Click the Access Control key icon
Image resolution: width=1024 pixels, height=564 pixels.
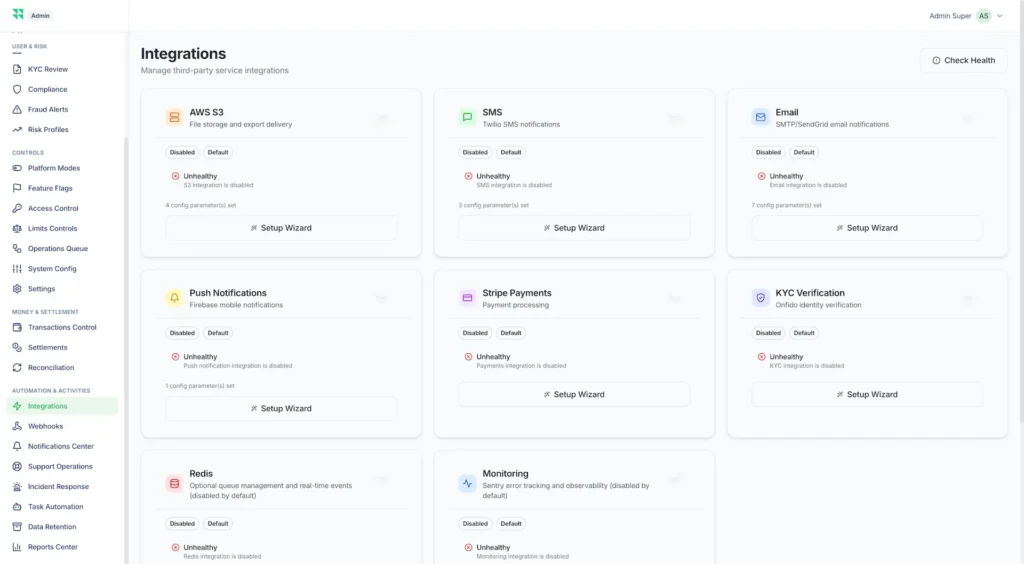(17, 209)
